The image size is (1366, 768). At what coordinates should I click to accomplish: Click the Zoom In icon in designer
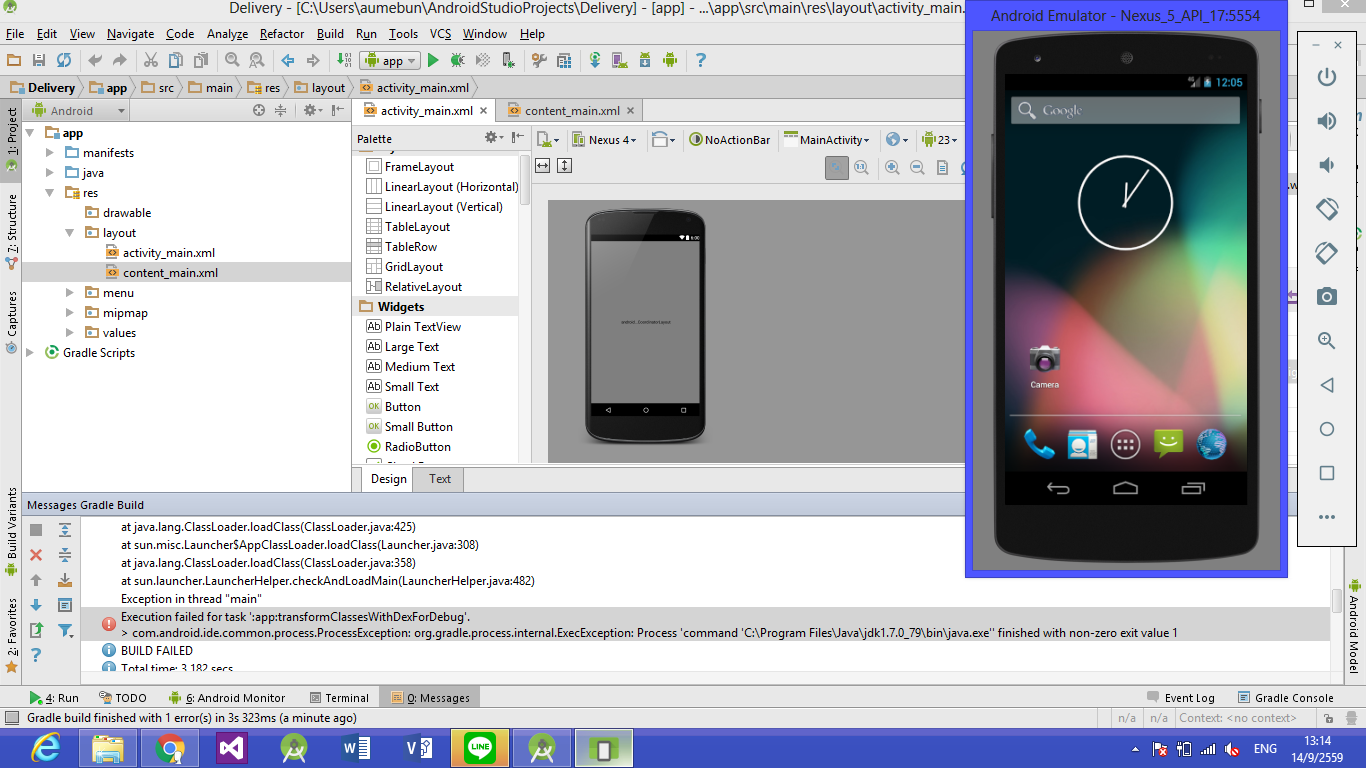pos(892,167)
